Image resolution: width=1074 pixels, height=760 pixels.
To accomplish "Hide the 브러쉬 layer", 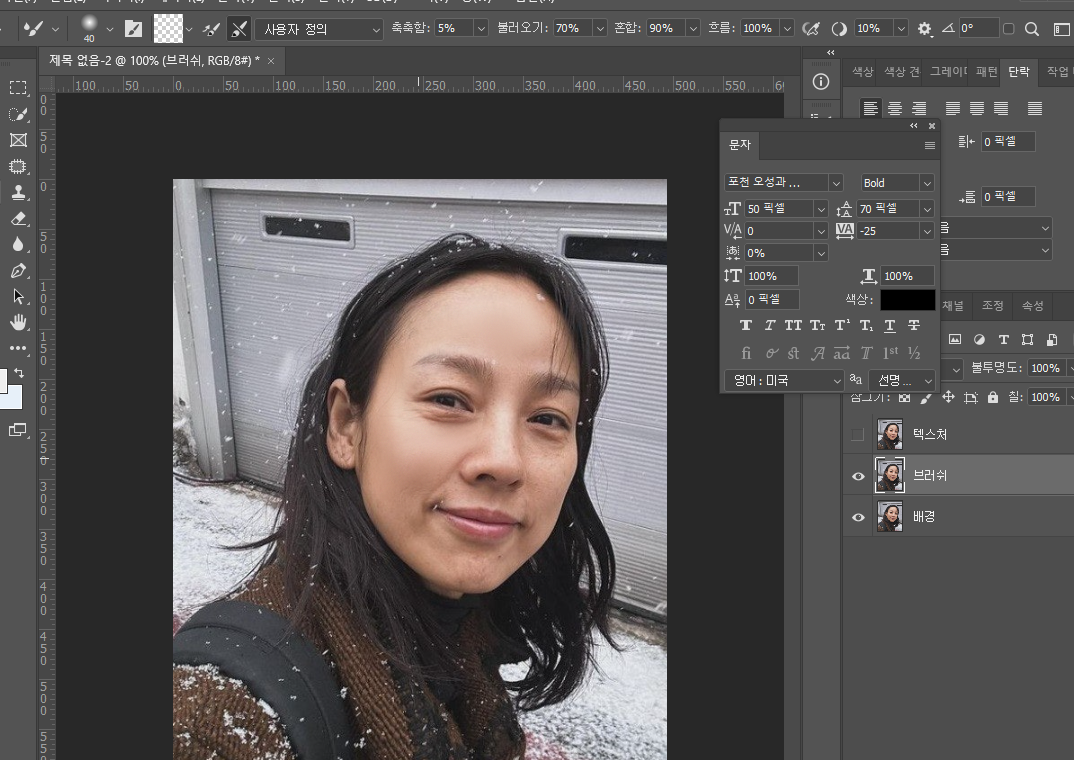I will coord(858,475).
